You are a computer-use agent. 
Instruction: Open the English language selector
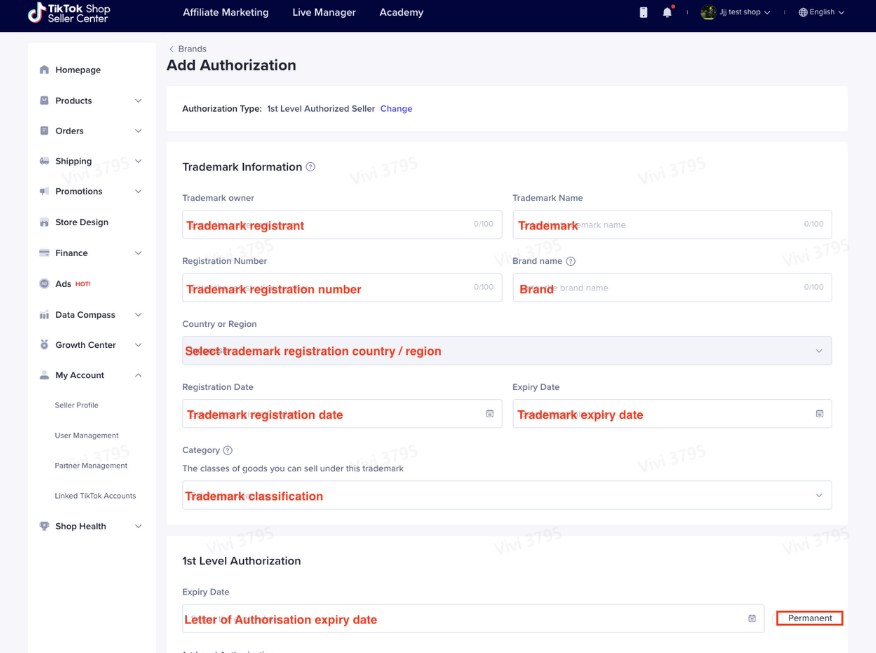coord(821,13)
